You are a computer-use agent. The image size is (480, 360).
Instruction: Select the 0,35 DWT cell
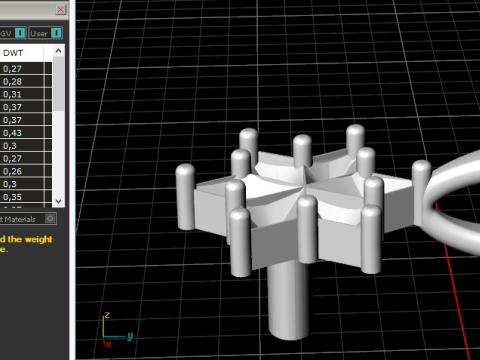(x=22, y=197)
